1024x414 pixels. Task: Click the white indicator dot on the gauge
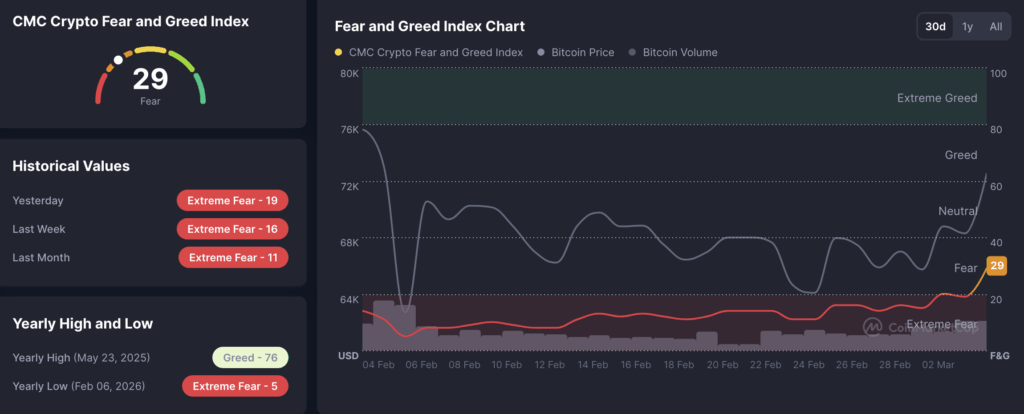[x=118, y=60]
